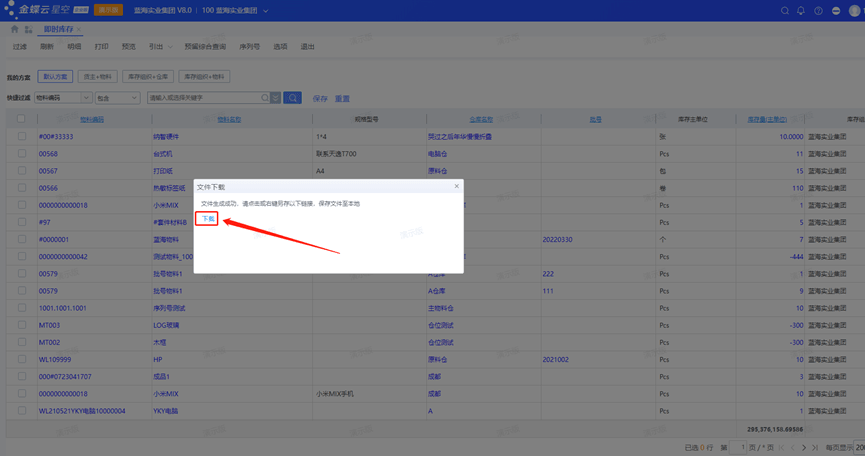
Task: Open the notification bell icon
Action: click(x=801, y=10)
